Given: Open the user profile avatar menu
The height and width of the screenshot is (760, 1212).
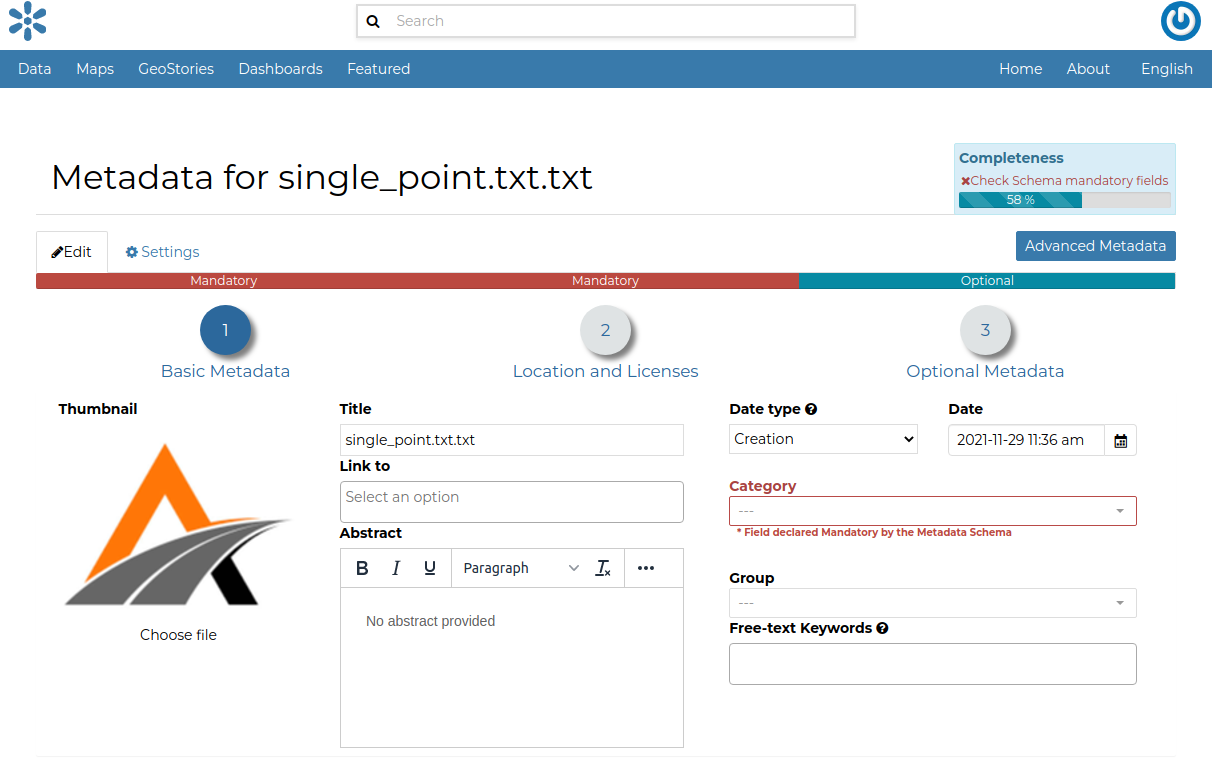Looking at the screenshot, I should point(1180,21).
